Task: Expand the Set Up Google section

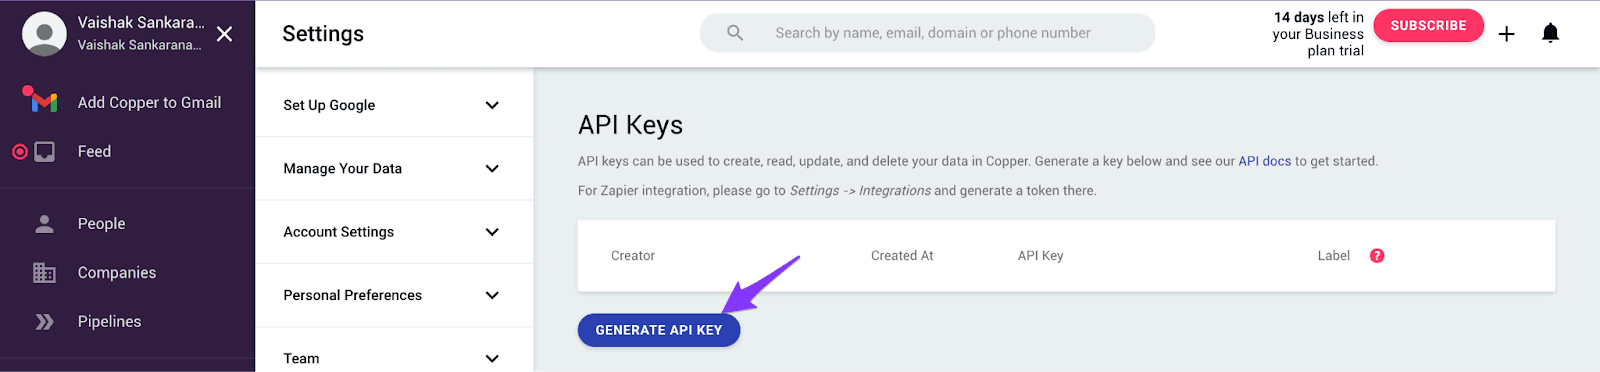Action: [394, 105]
